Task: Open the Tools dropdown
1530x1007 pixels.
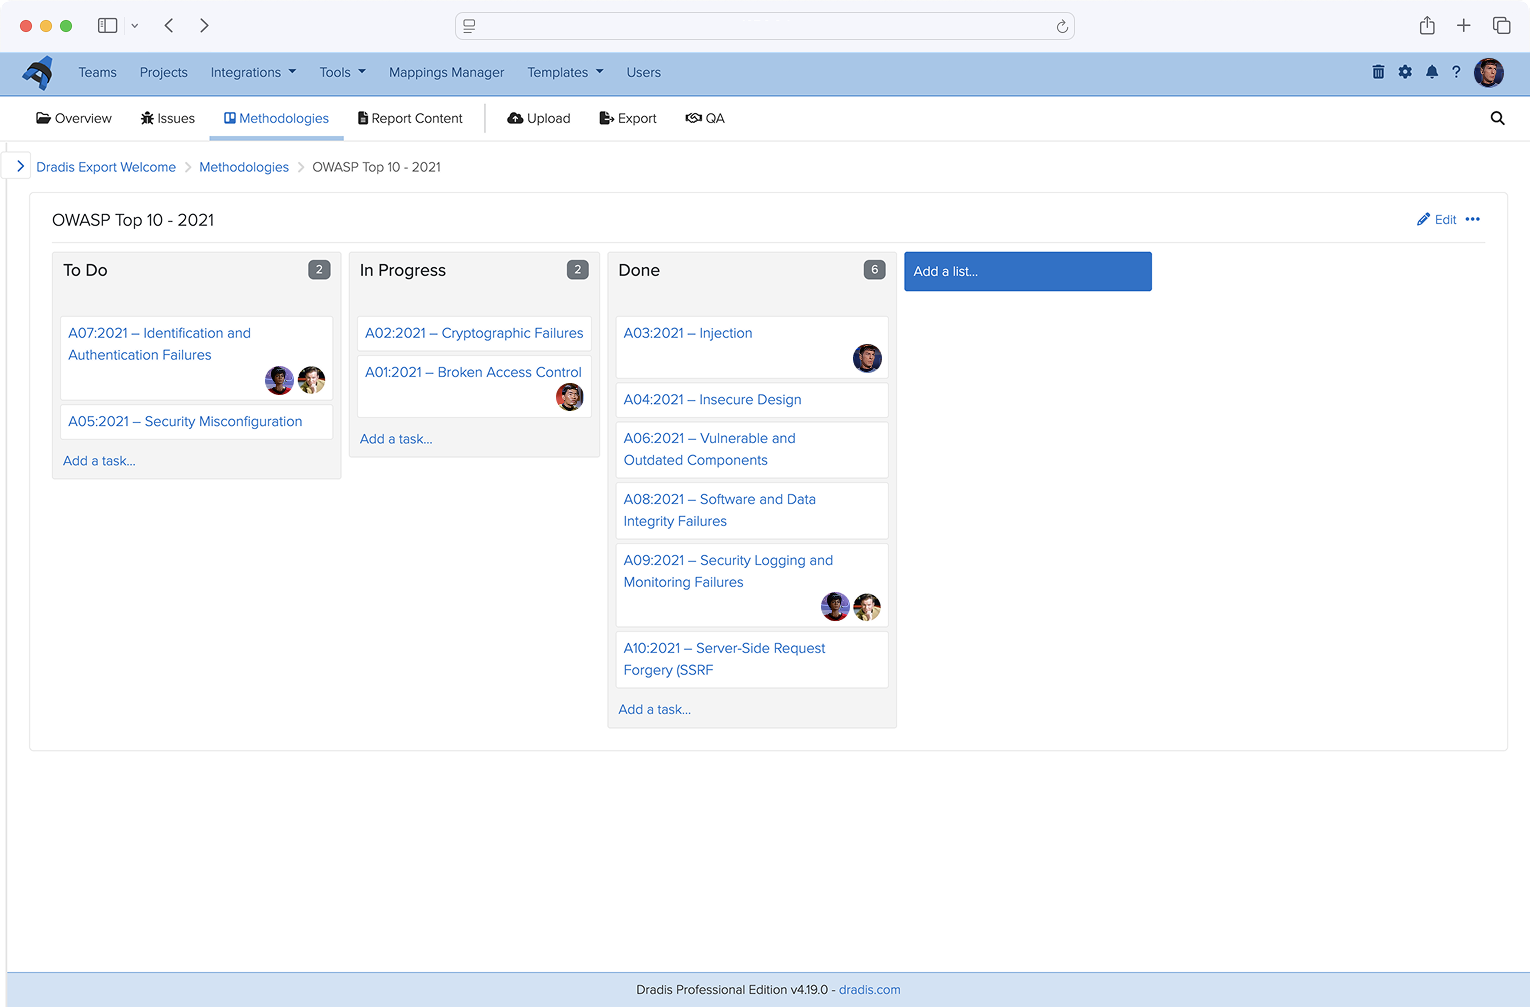Action: pos(341,72)
